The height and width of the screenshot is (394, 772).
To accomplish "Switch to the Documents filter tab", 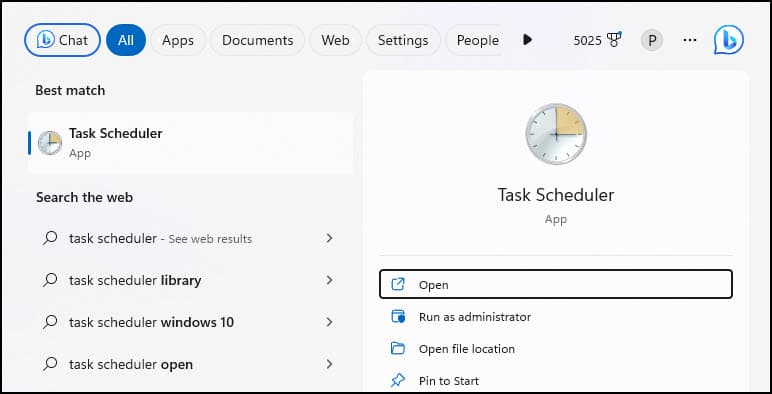I will click(x=257, y=40).
